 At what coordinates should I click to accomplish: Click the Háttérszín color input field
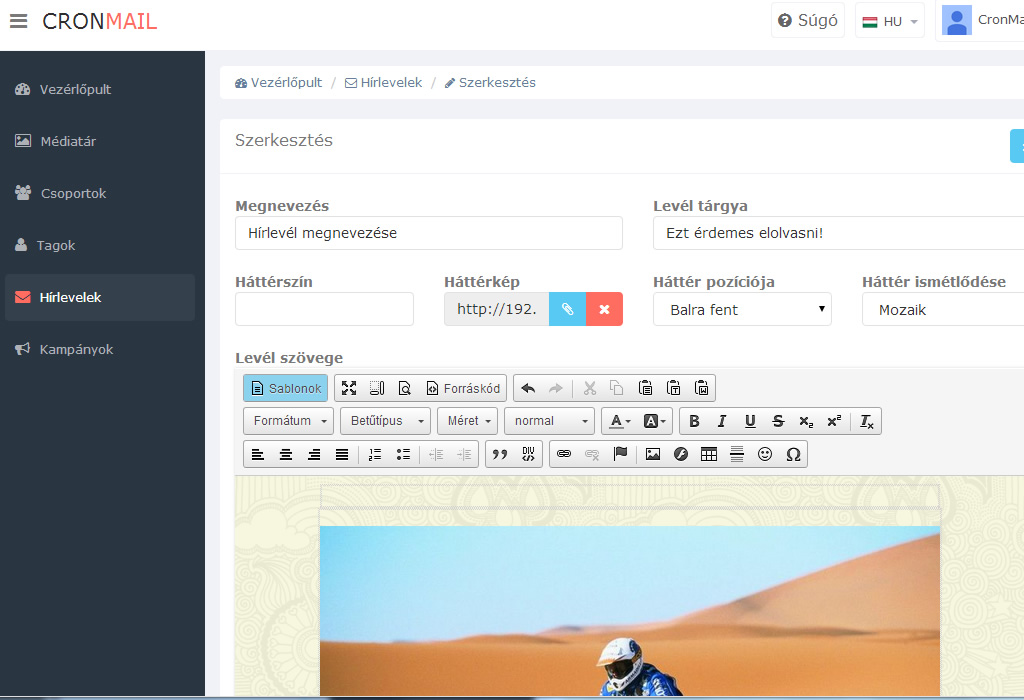tap(325, 310)
